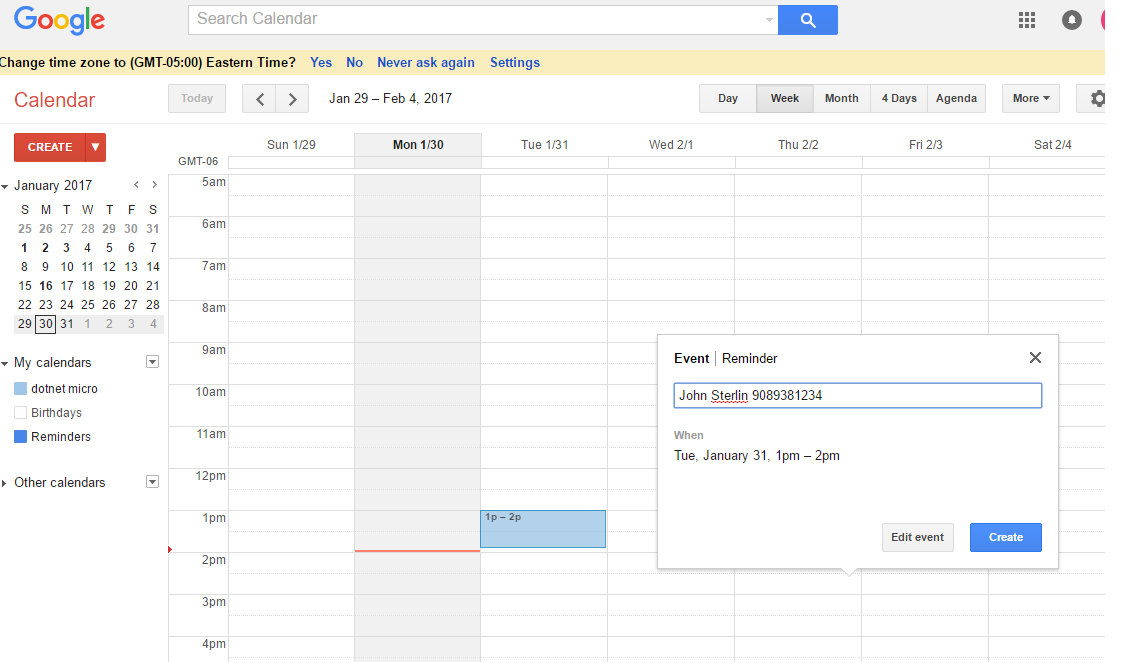Click No on time zone prompt
This screenshot has width=1137, height=662.
[354, 62]
